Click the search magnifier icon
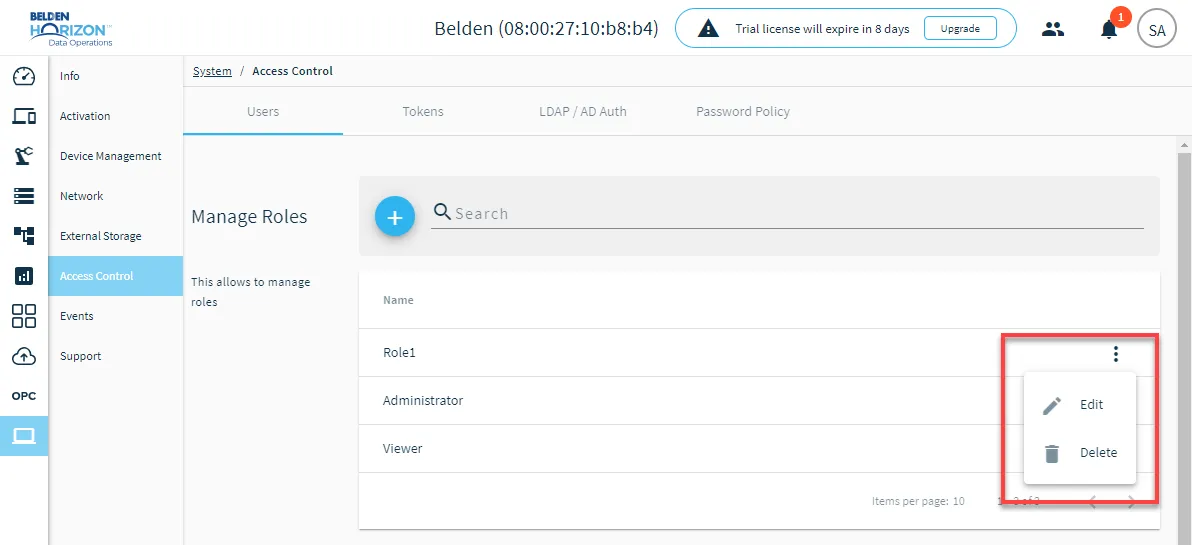Viewport: 1192px width, 545px height. click(442, 212)
